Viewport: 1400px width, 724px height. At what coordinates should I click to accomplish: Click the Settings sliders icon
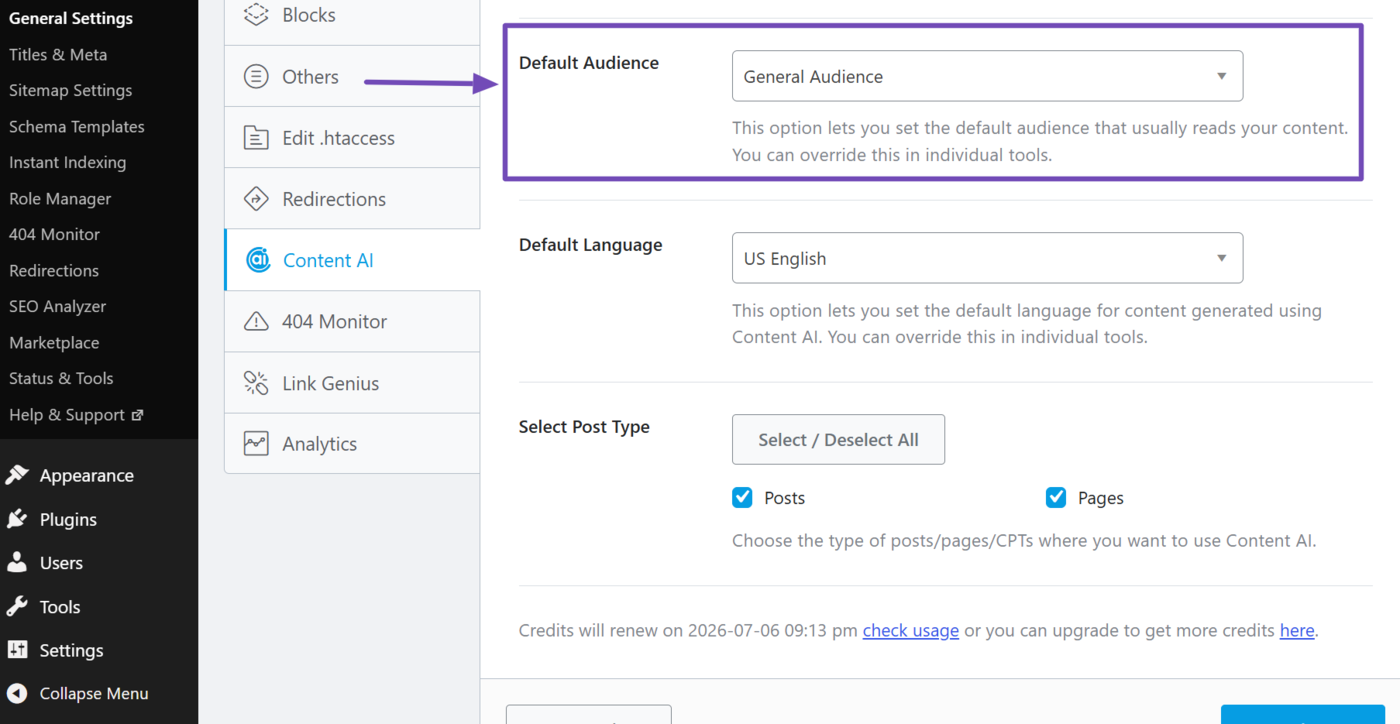tap(17, 650)
